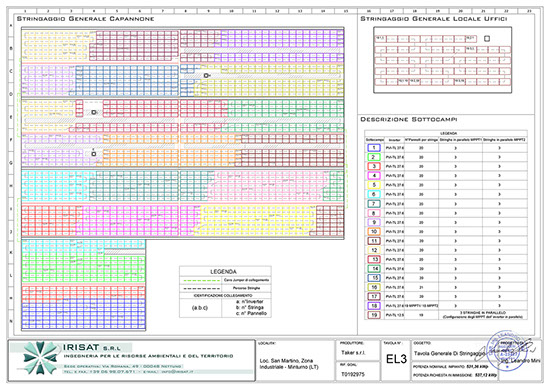Click the Stringaggio Generale Capannone title
The image size is (550, 389).
85,19
